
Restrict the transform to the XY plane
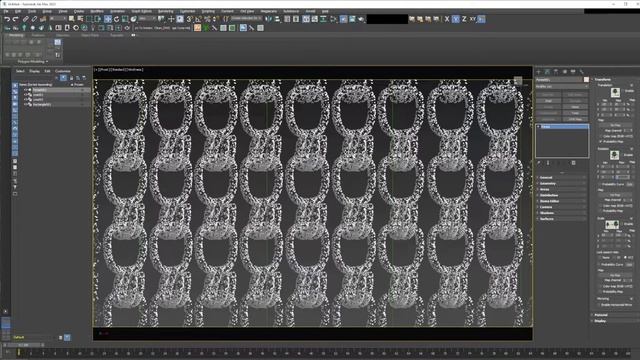(473, 19)
